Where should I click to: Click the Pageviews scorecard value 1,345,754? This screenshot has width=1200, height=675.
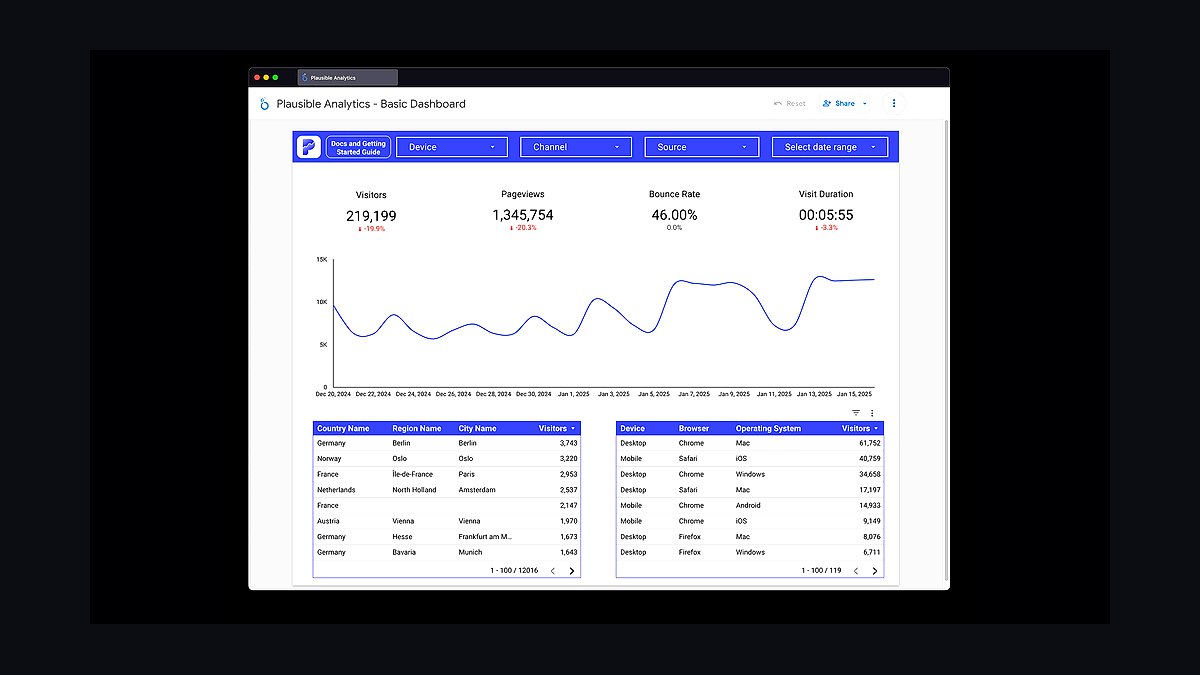point(523,215)
